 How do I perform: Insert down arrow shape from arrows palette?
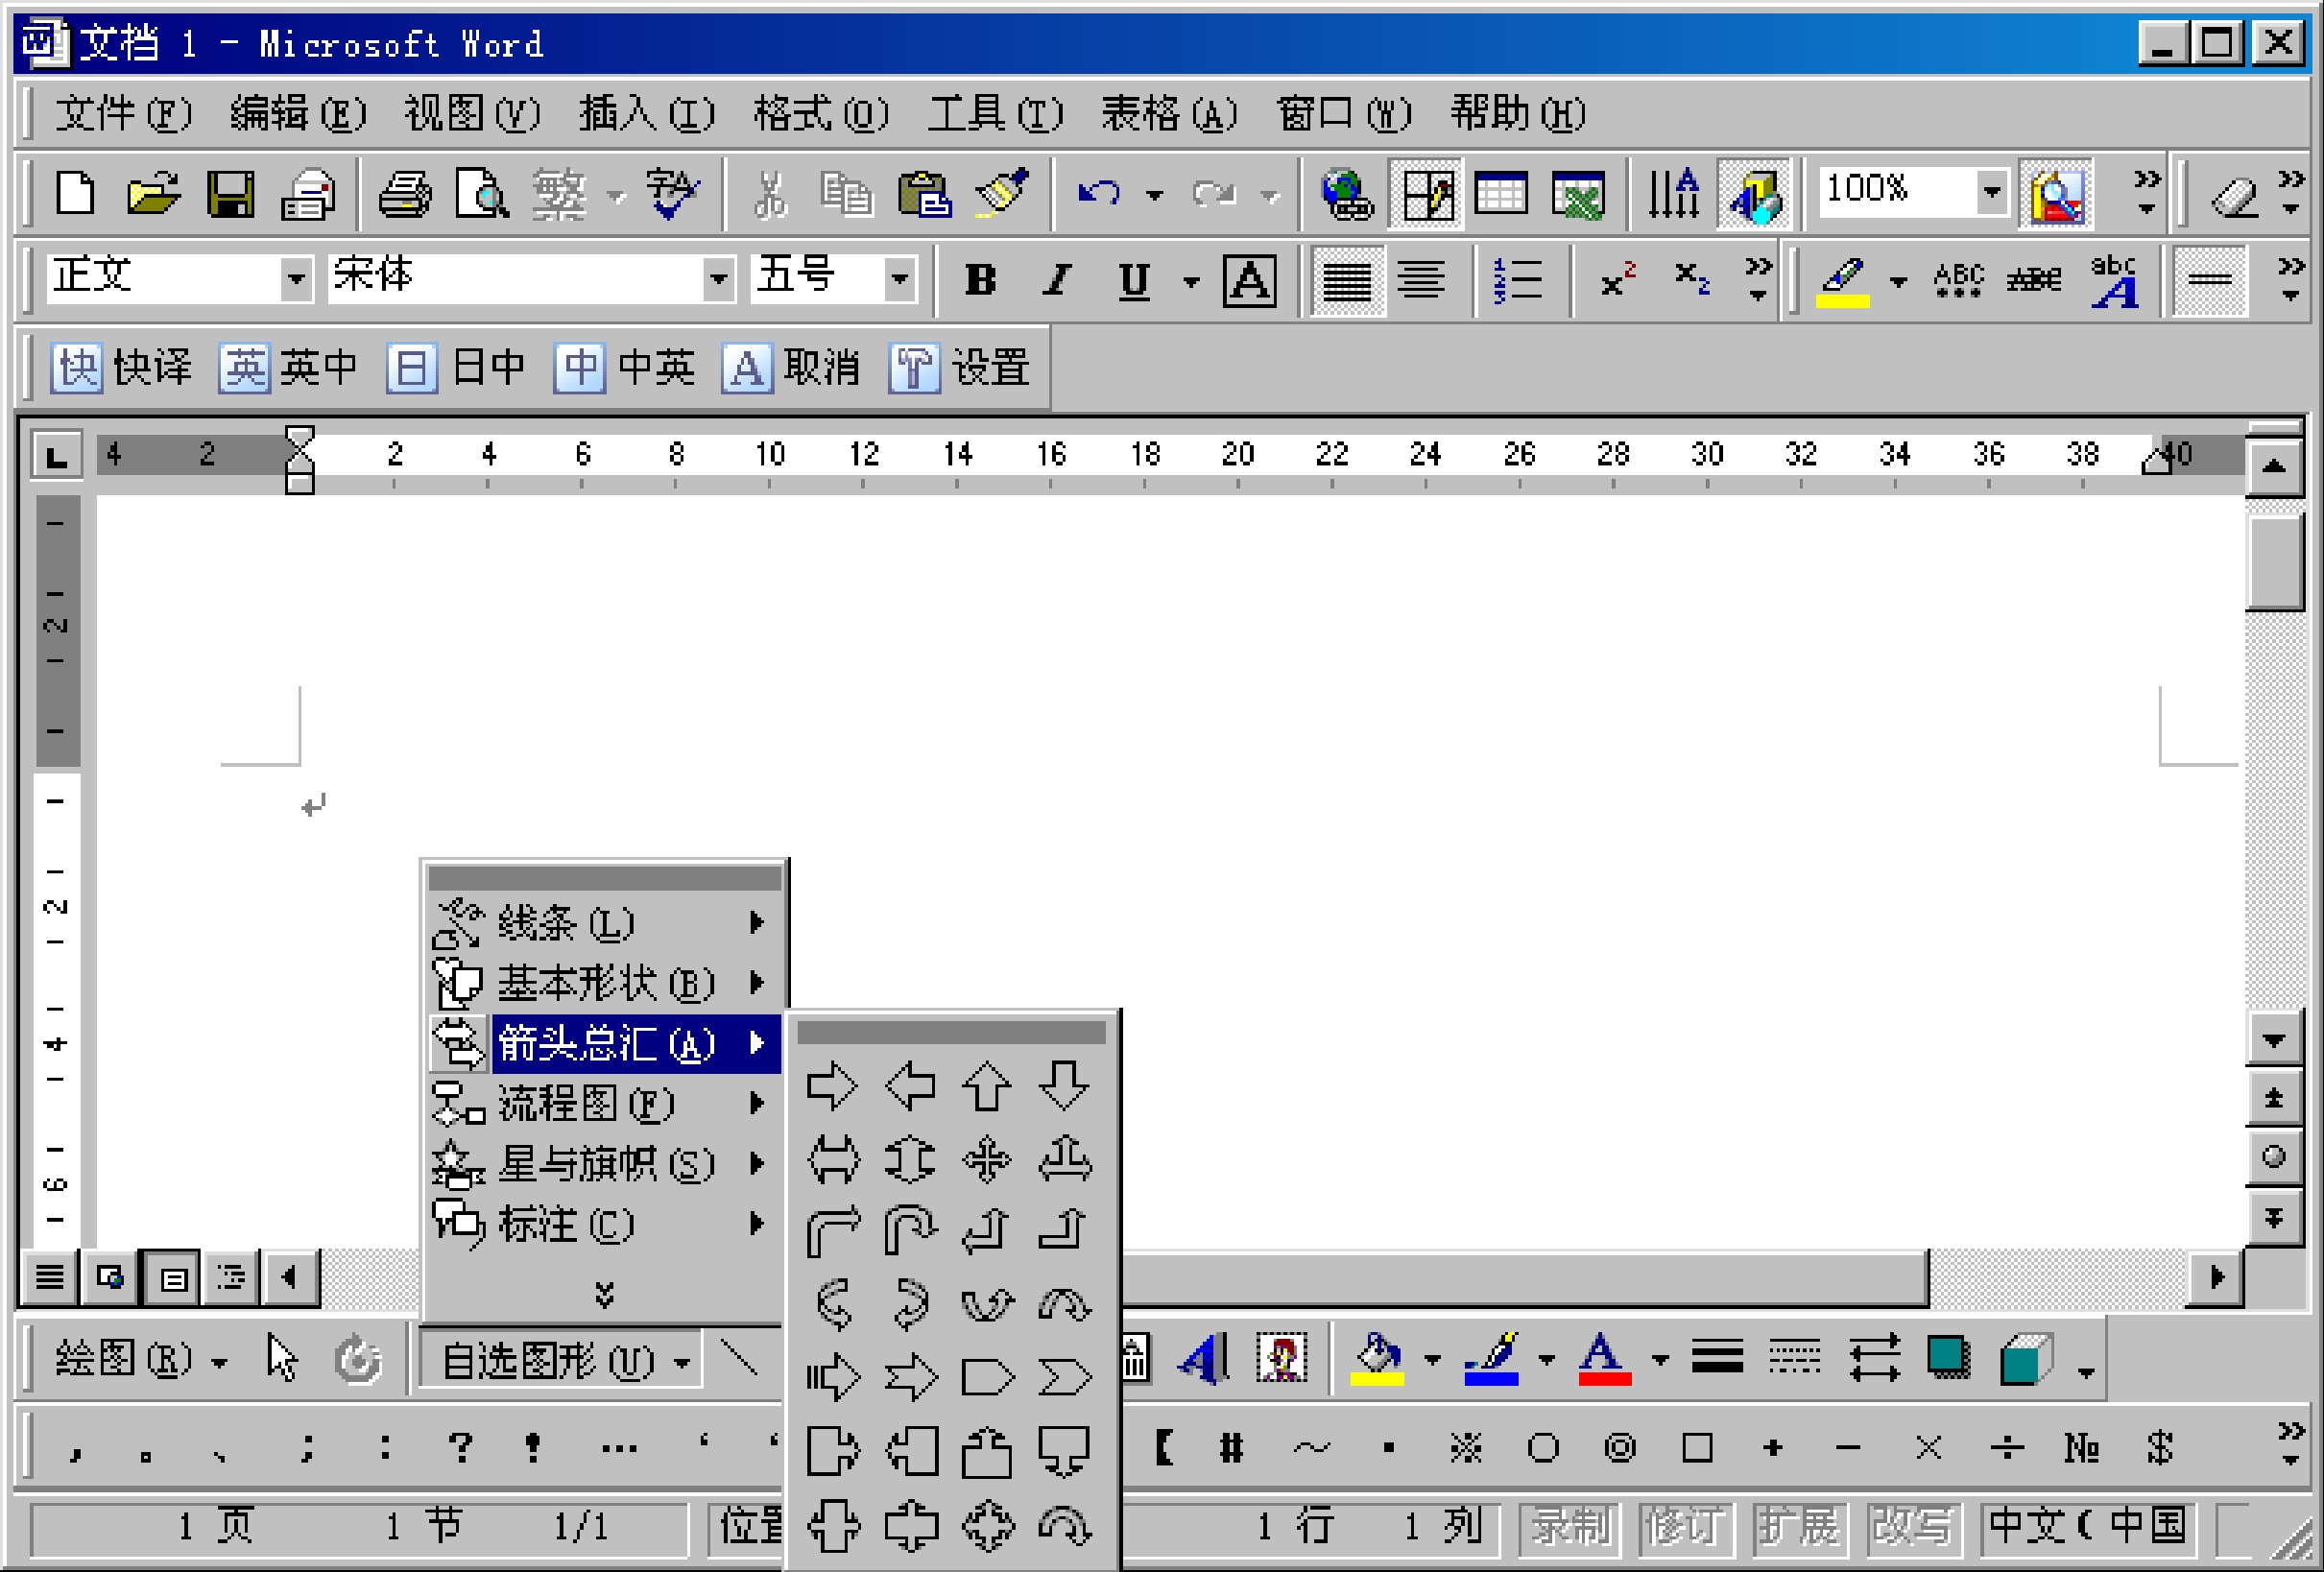(x=1064, y=1086)
